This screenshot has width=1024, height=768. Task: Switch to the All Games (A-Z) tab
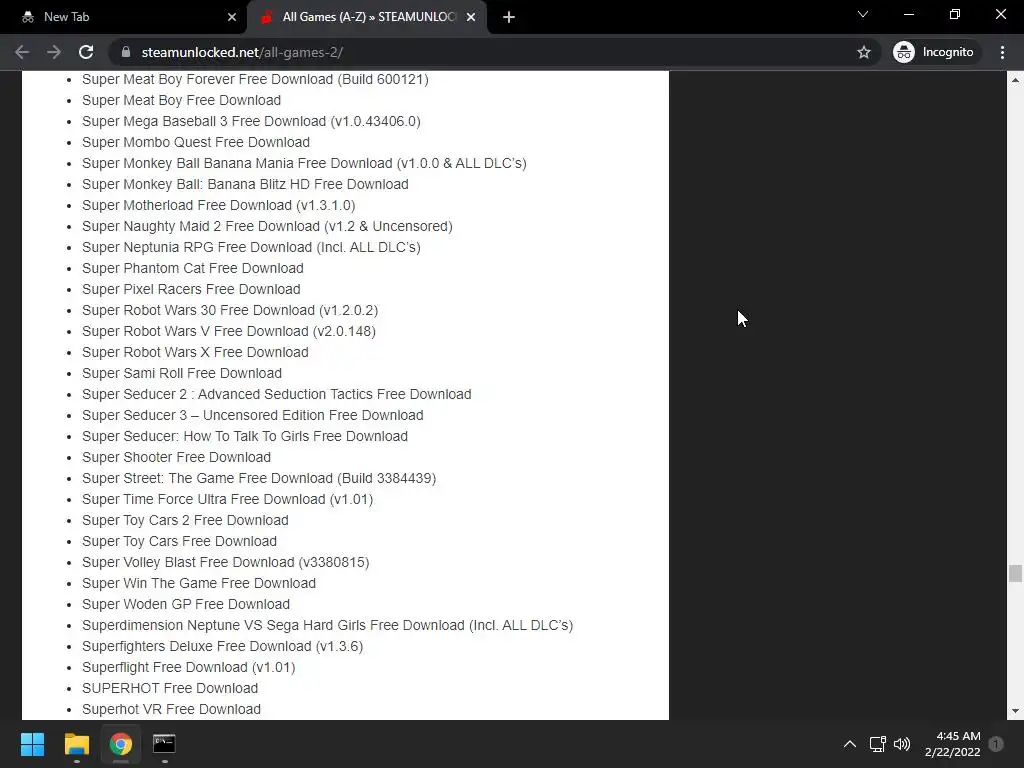(366, 18)
